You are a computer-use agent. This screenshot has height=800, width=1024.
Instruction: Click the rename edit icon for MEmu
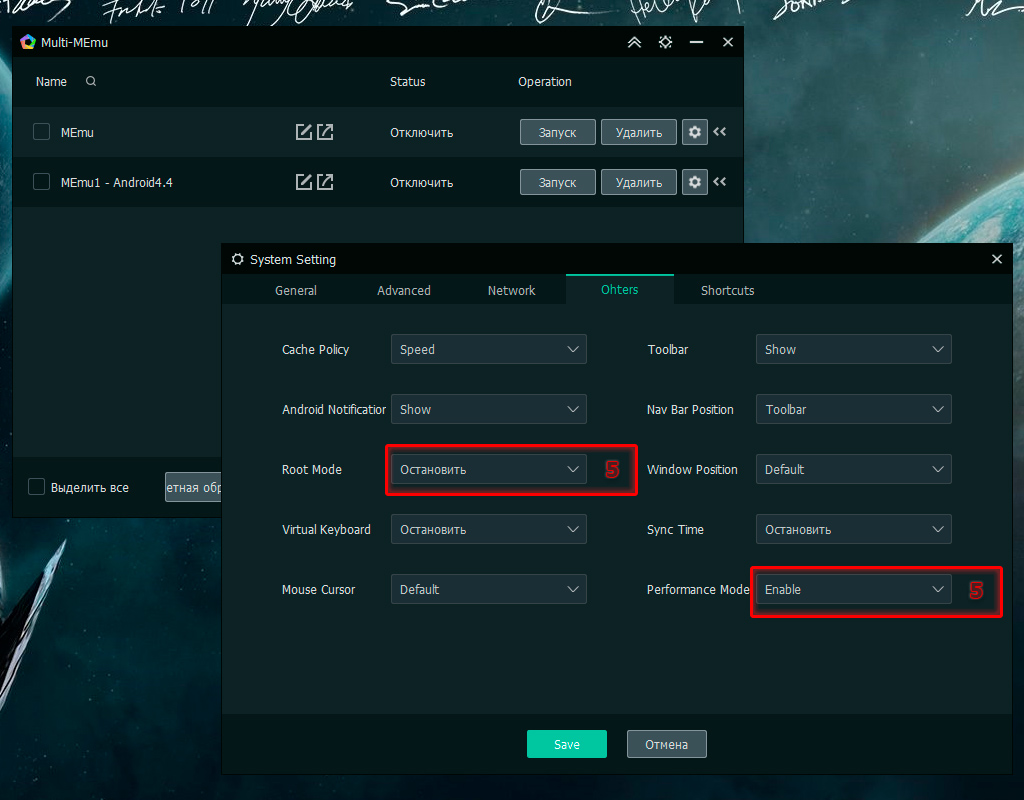tap(304, 132)
